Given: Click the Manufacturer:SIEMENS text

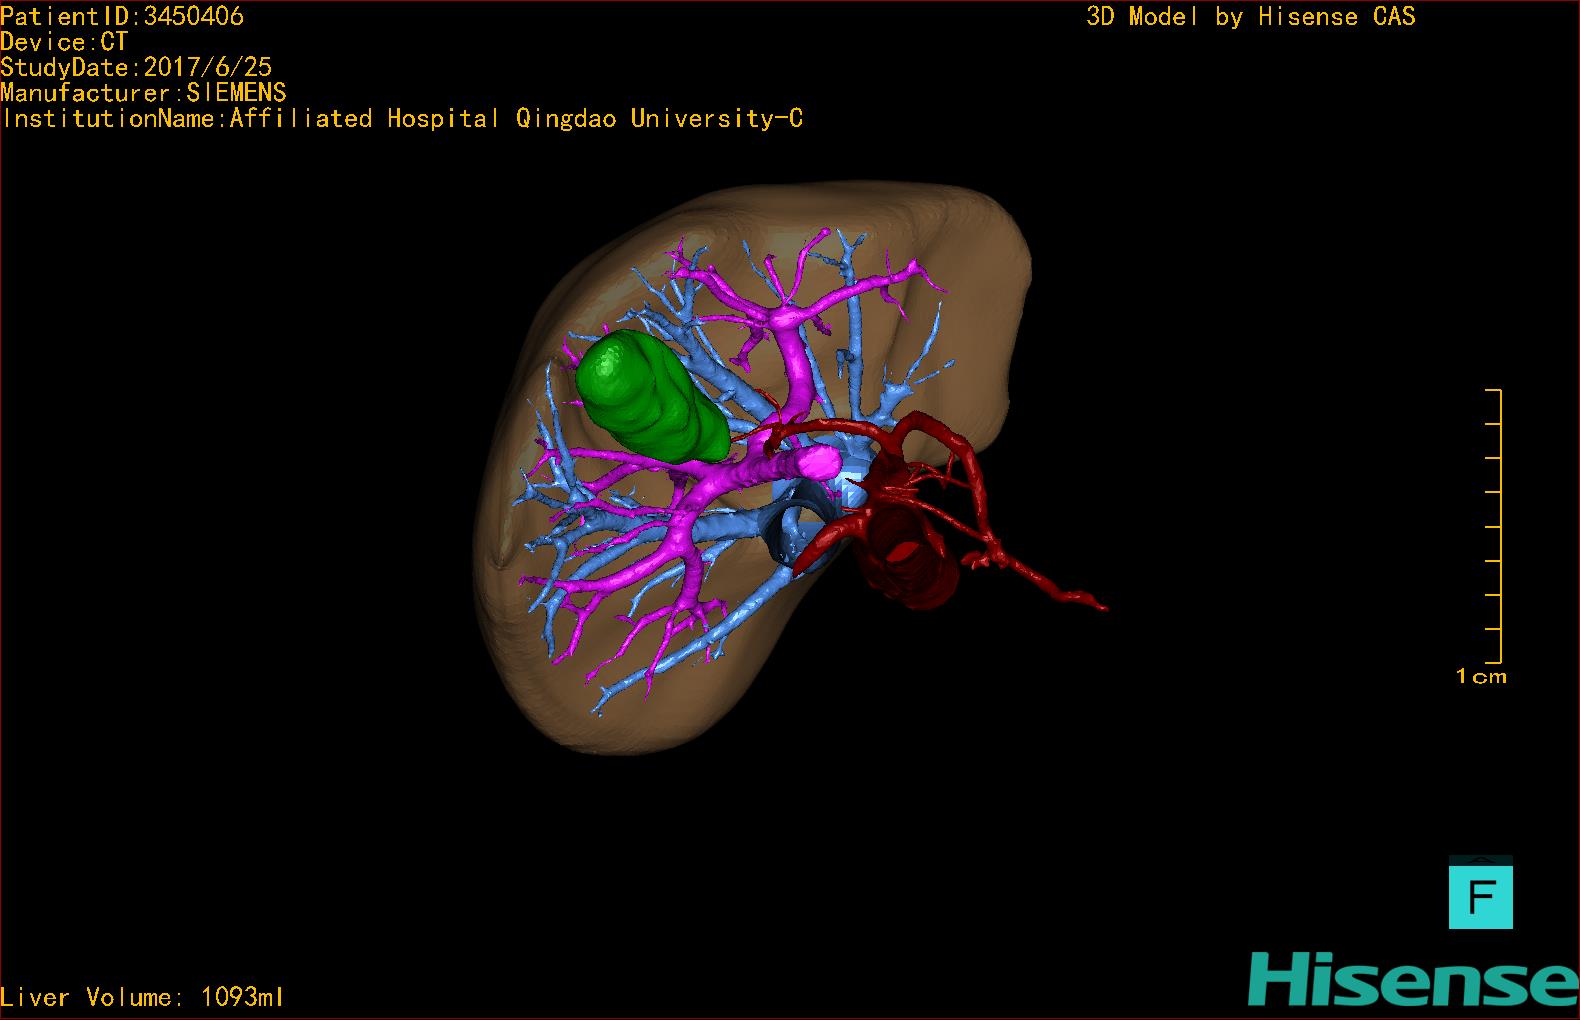Looking at the screenshot, I should (x=143, y=93).
